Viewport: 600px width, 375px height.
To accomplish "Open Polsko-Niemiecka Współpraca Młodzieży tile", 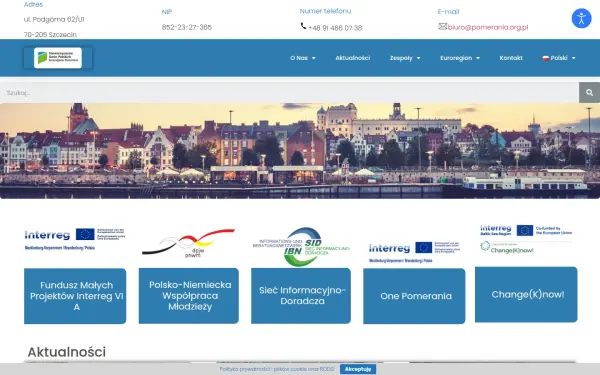I will (x=189, y=296).
